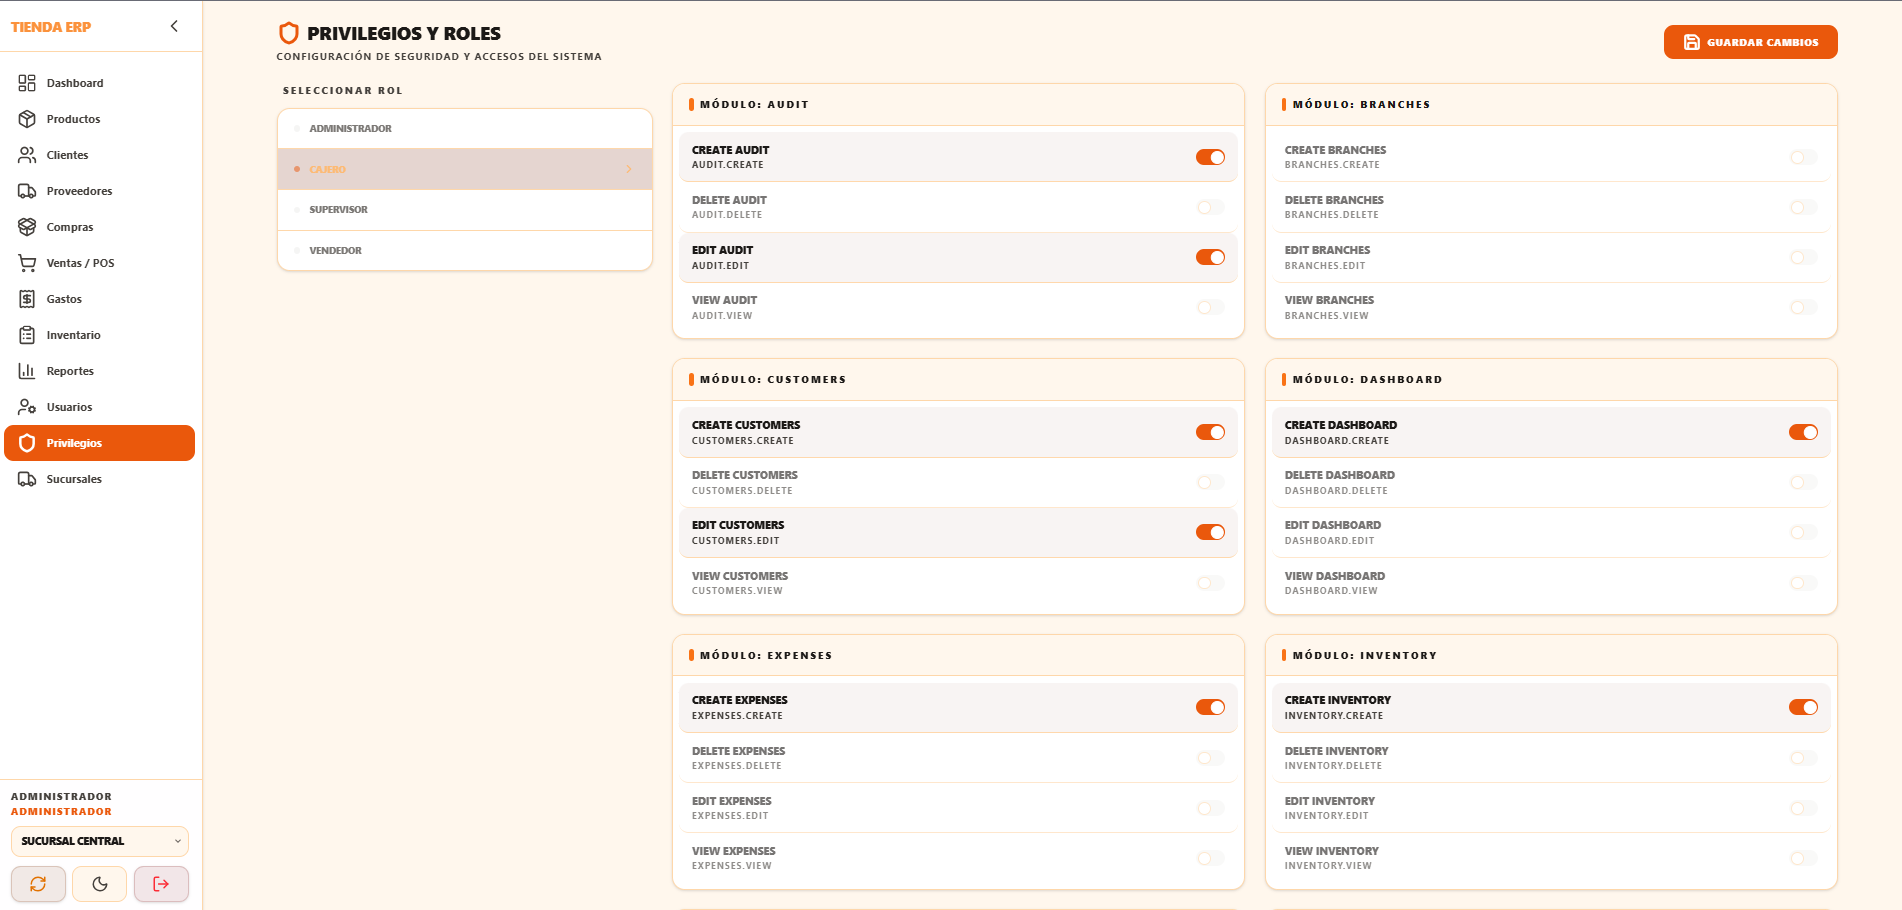Select the Administrador role
Viewport: 1902px width, 910px height.
click(x=465, y=128)
